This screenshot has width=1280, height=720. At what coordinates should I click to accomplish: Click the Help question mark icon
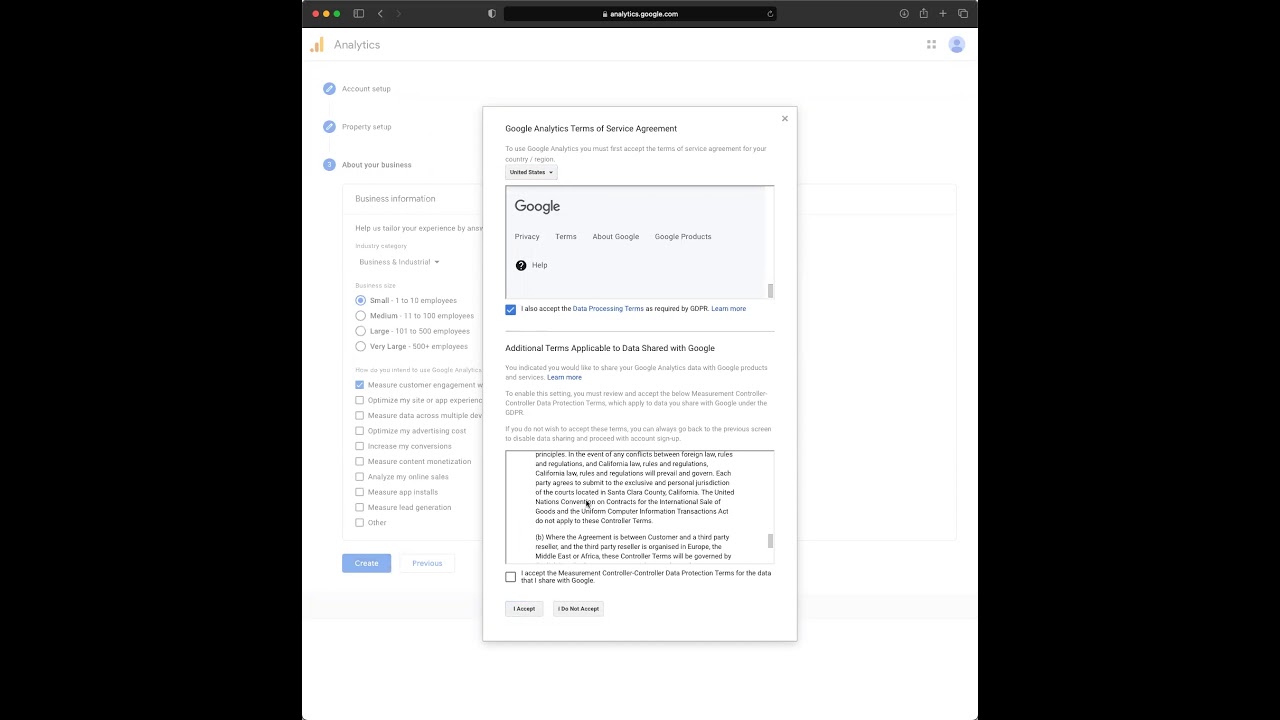coord(521,265)
